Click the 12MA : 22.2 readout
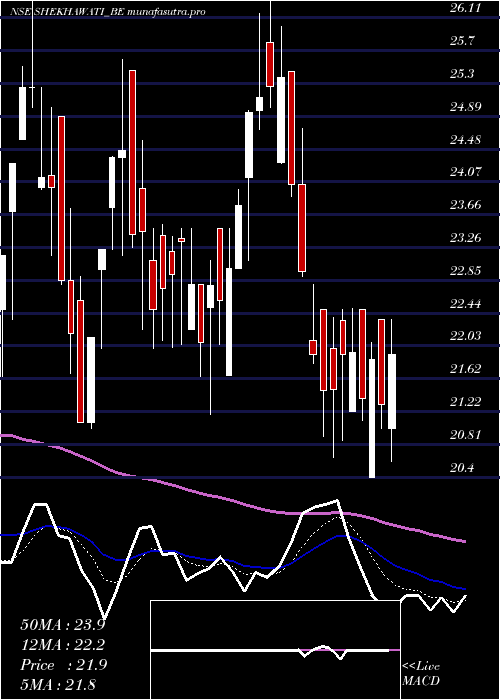This screenshot has width=500, height=700. tap(63, 645)
